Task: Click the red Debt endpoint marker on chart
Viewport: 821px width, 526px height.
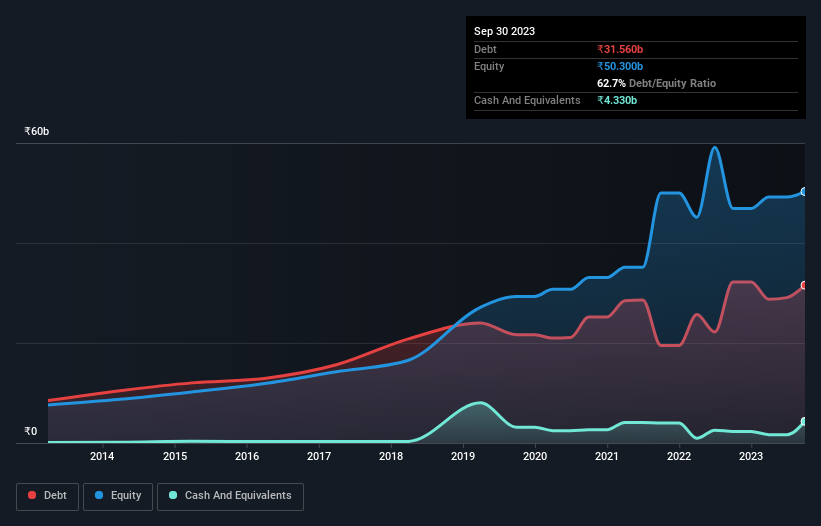Action: coord(804,285)
